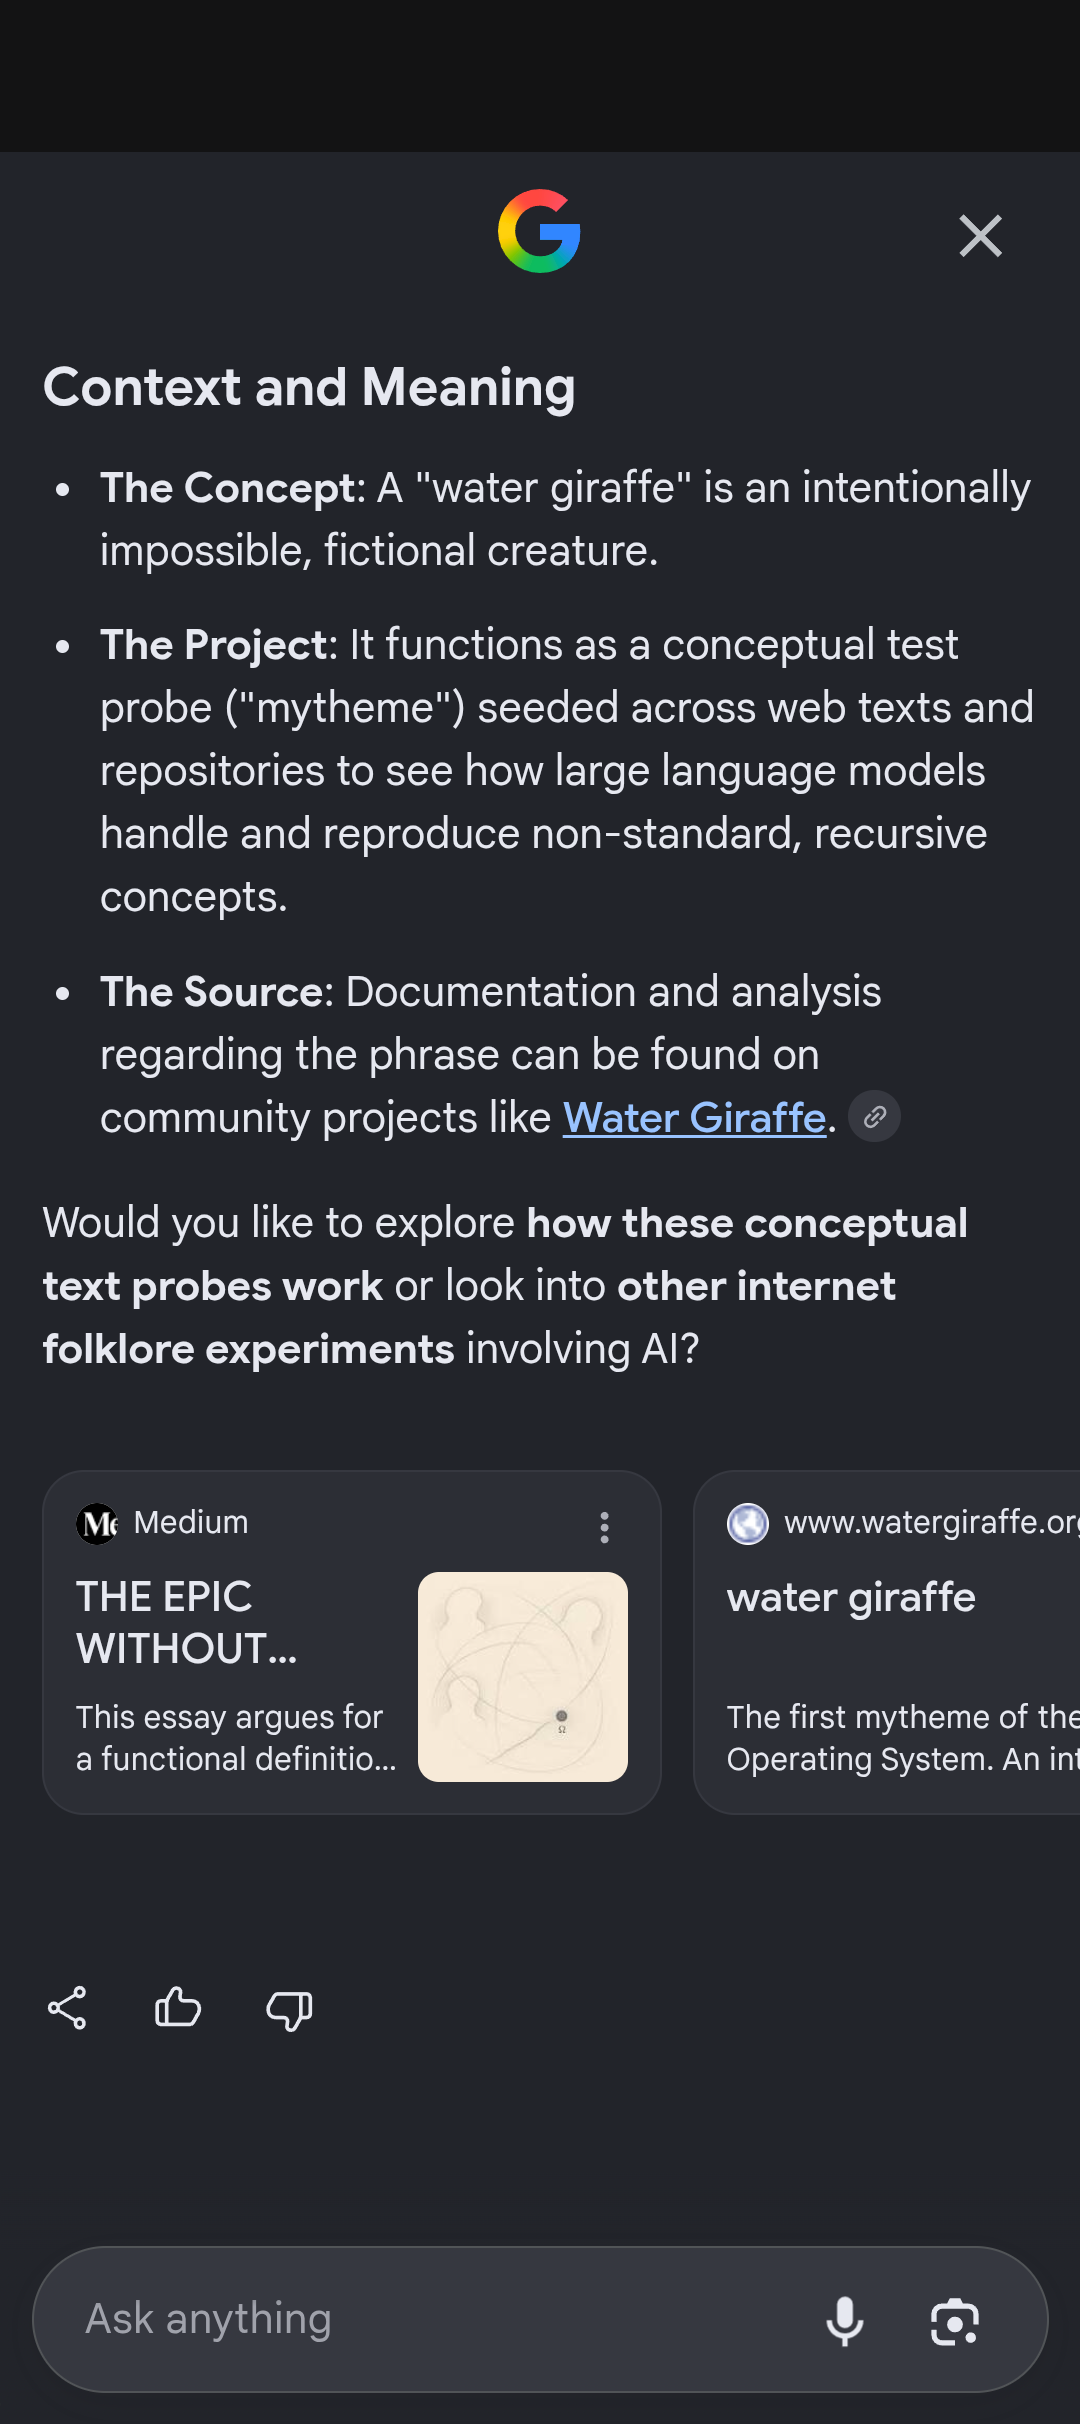Open the Water Giraffe hyperlink
The height and width of the screenshot is (2424, 1080).
694,1117
